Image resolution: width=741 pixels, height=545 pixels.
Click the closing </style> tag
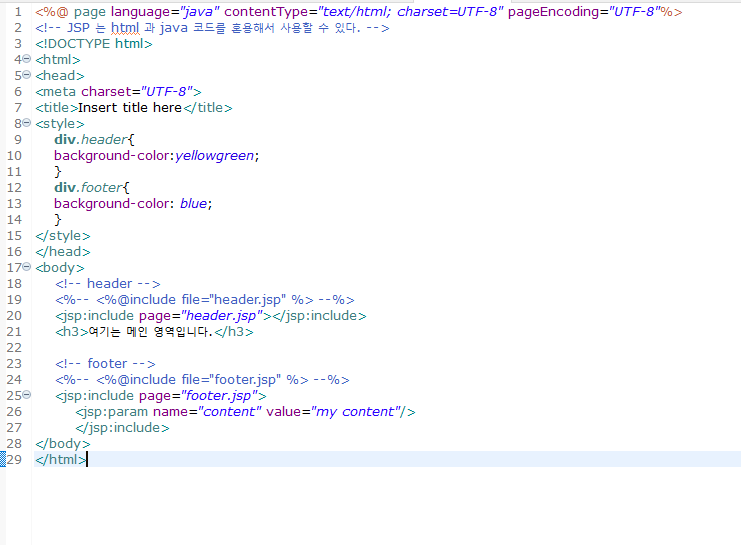[63, 236]
